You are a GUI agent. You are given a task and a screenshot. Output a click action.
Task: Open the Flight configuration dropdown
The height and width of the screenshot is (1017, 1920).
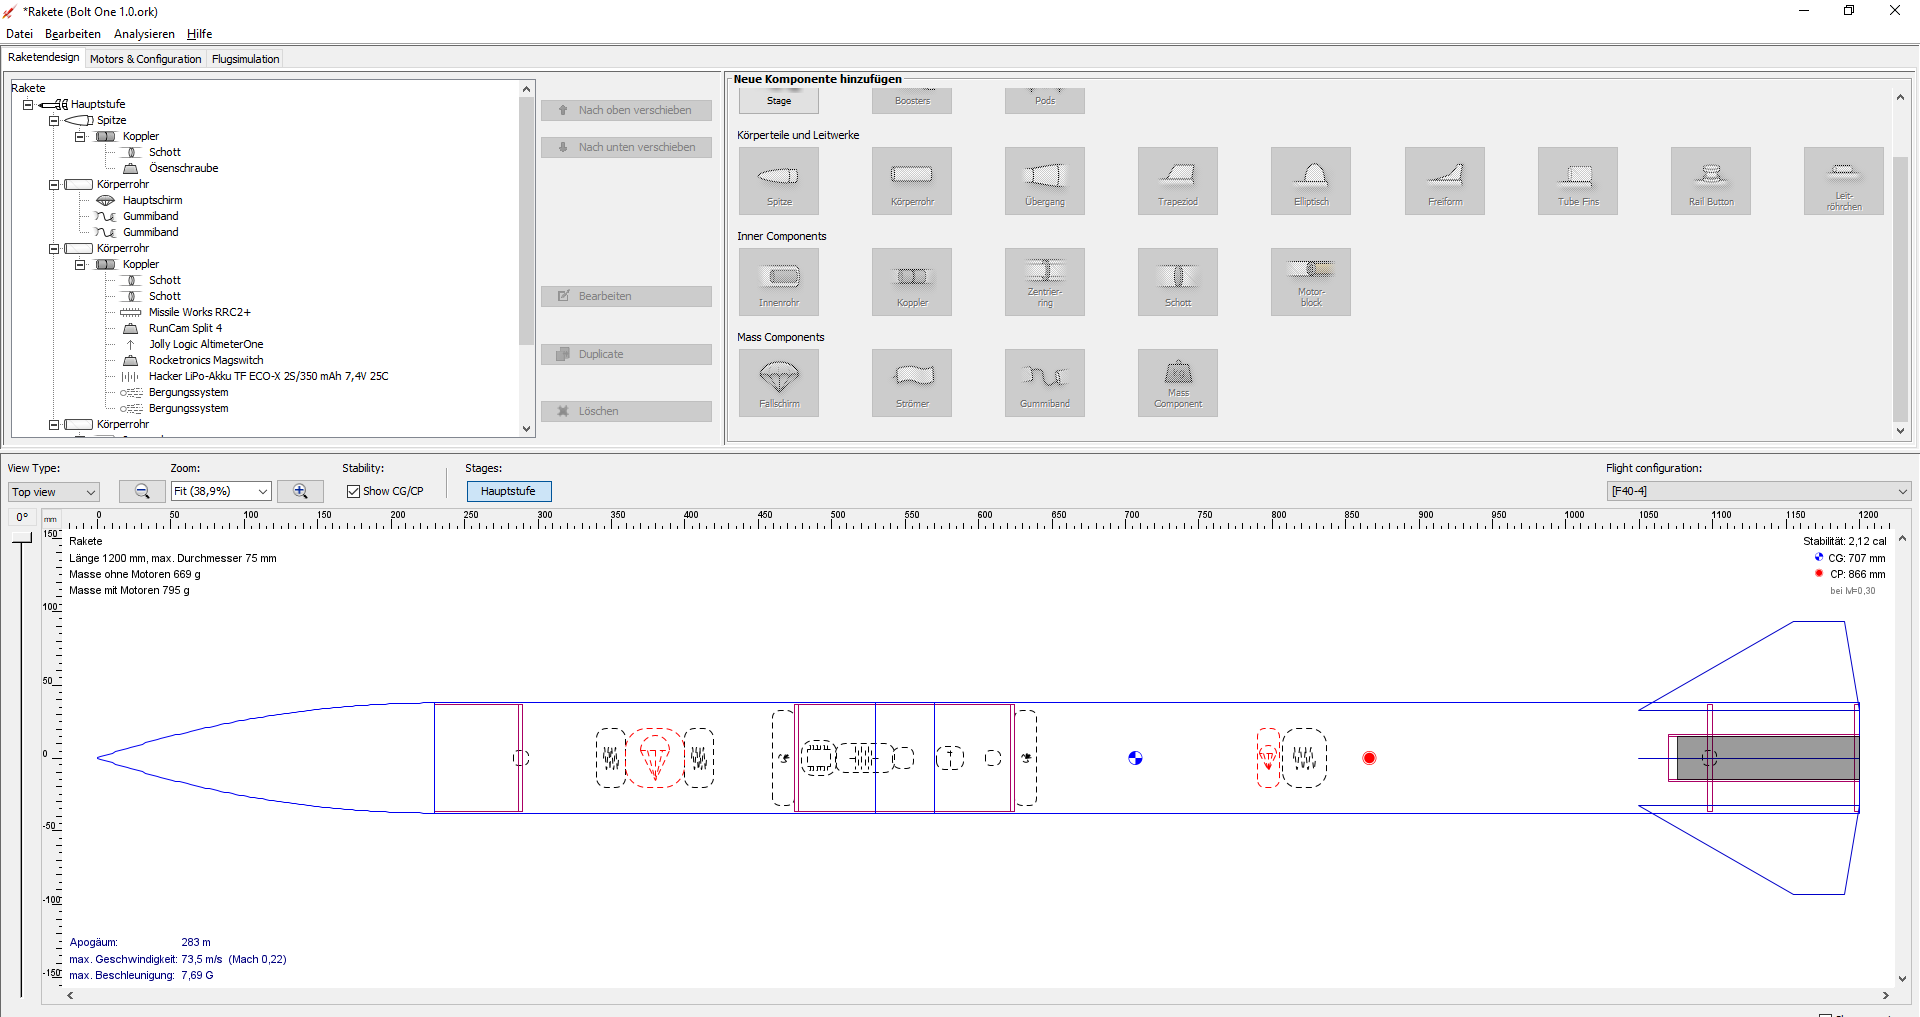1758,491
